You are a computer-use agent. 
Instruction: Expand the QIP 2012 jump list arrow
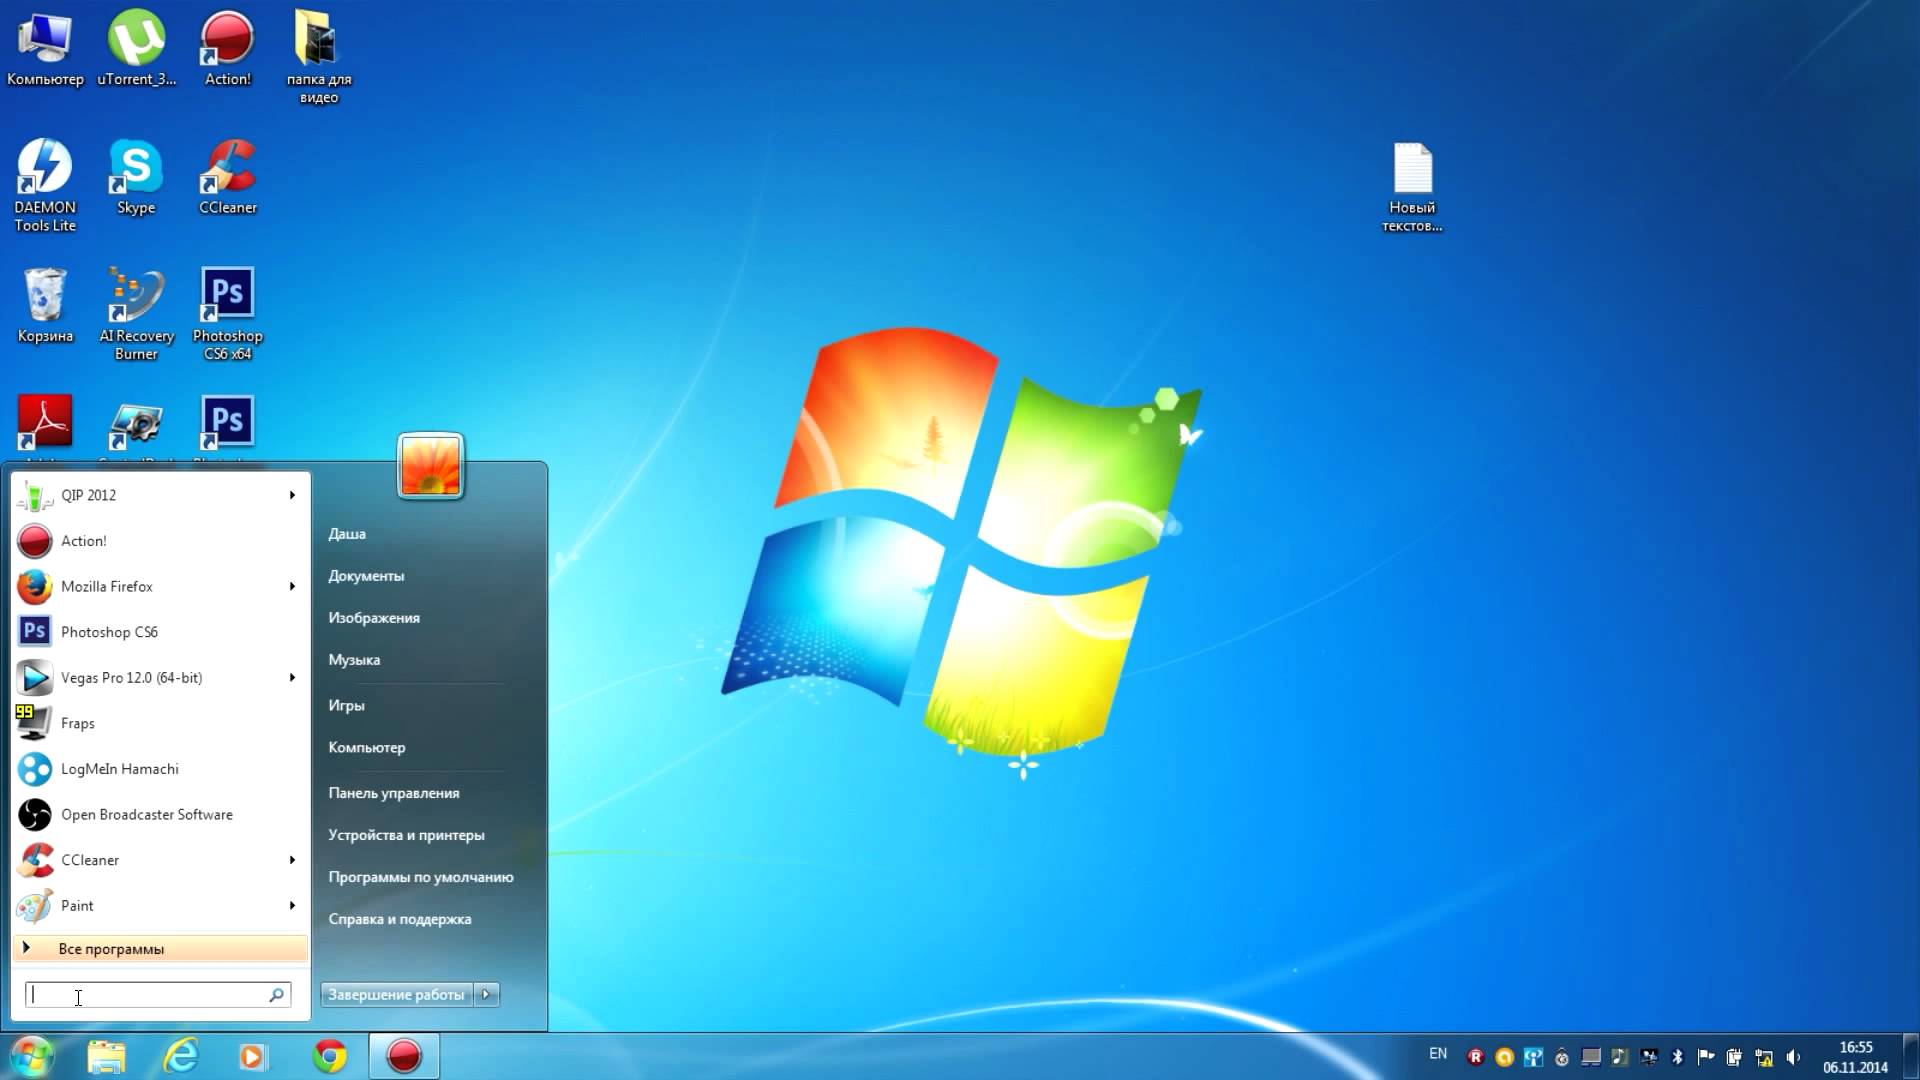coord(292,495)
